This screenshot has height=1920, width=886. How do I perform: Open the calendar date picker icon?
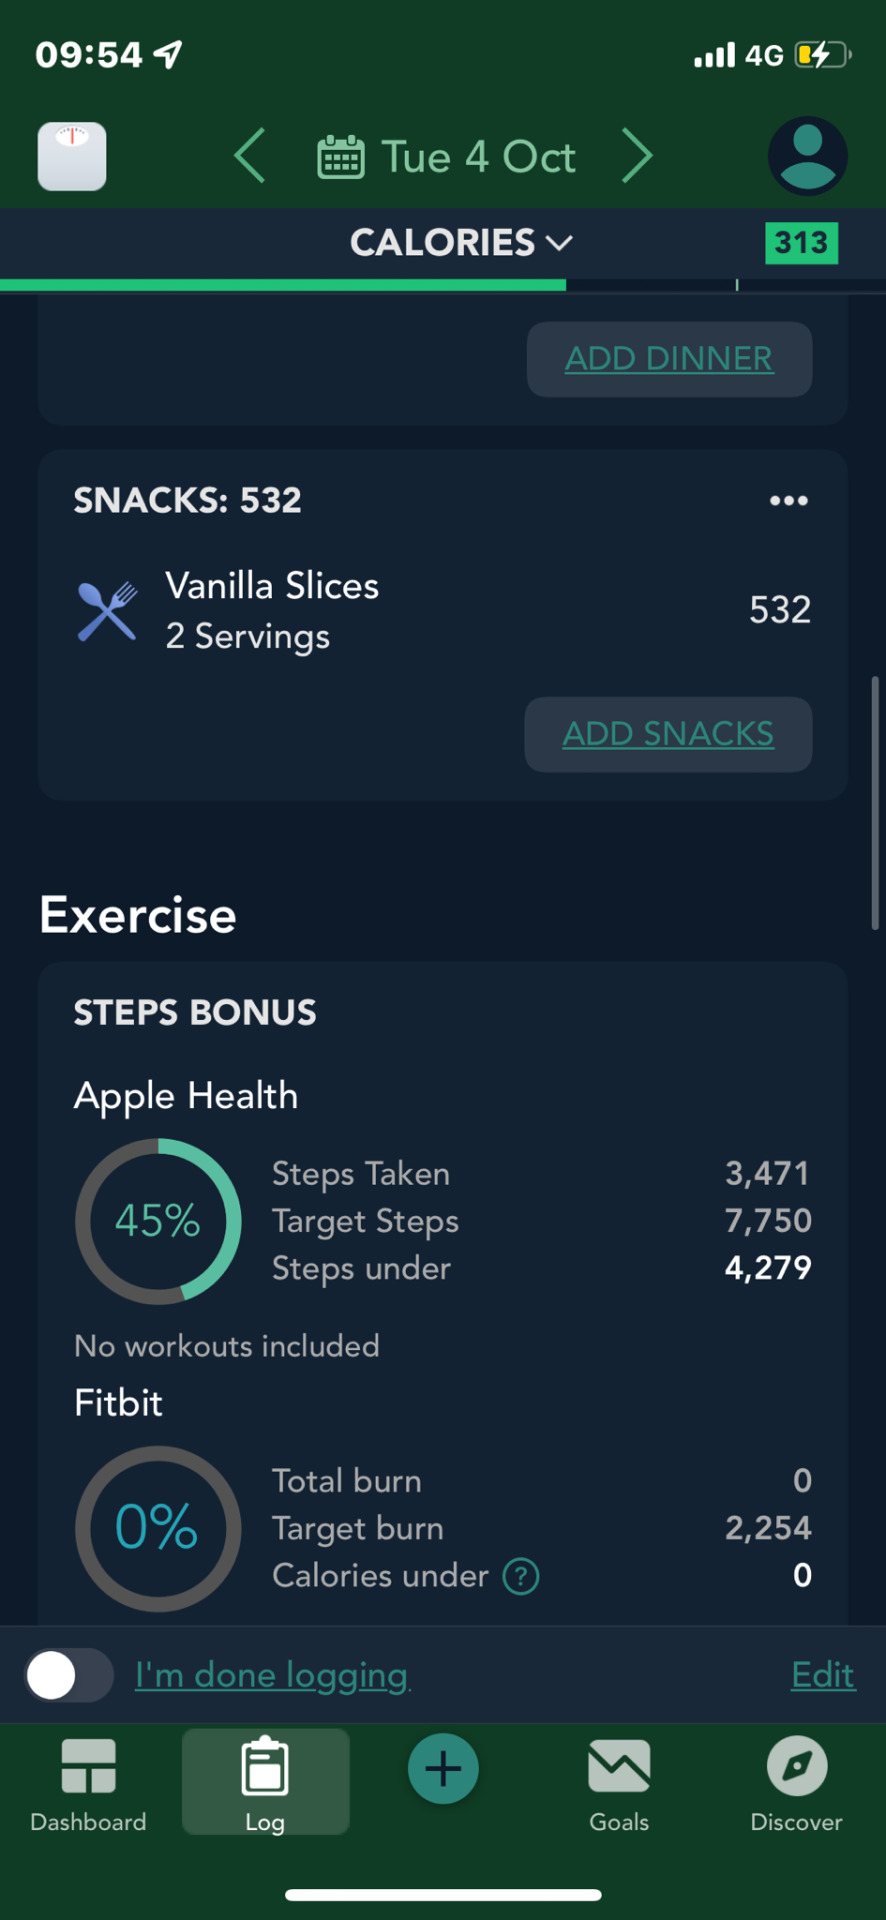(340, 157)
